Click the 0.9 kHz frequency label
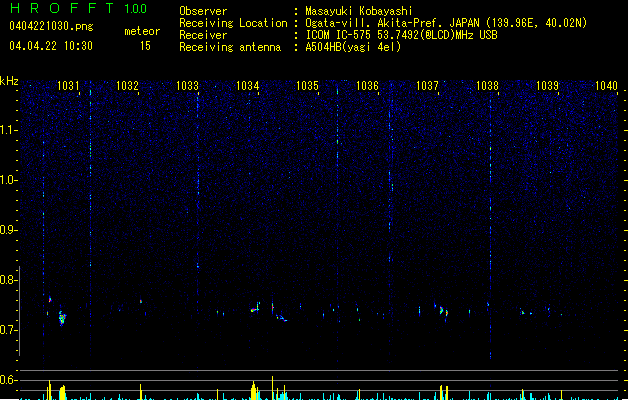 9,230
